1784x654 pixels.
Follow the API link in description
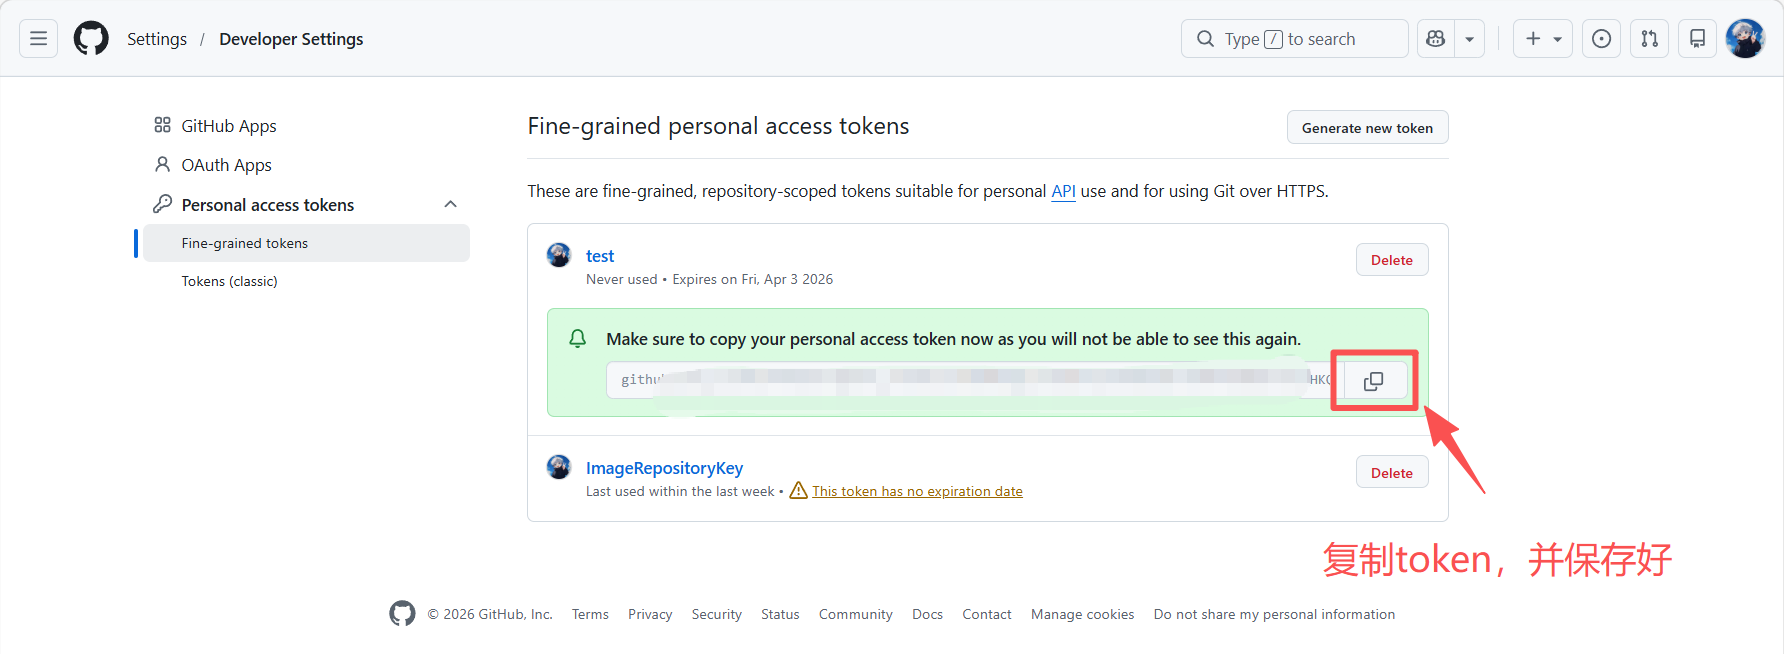[1063, 191]
